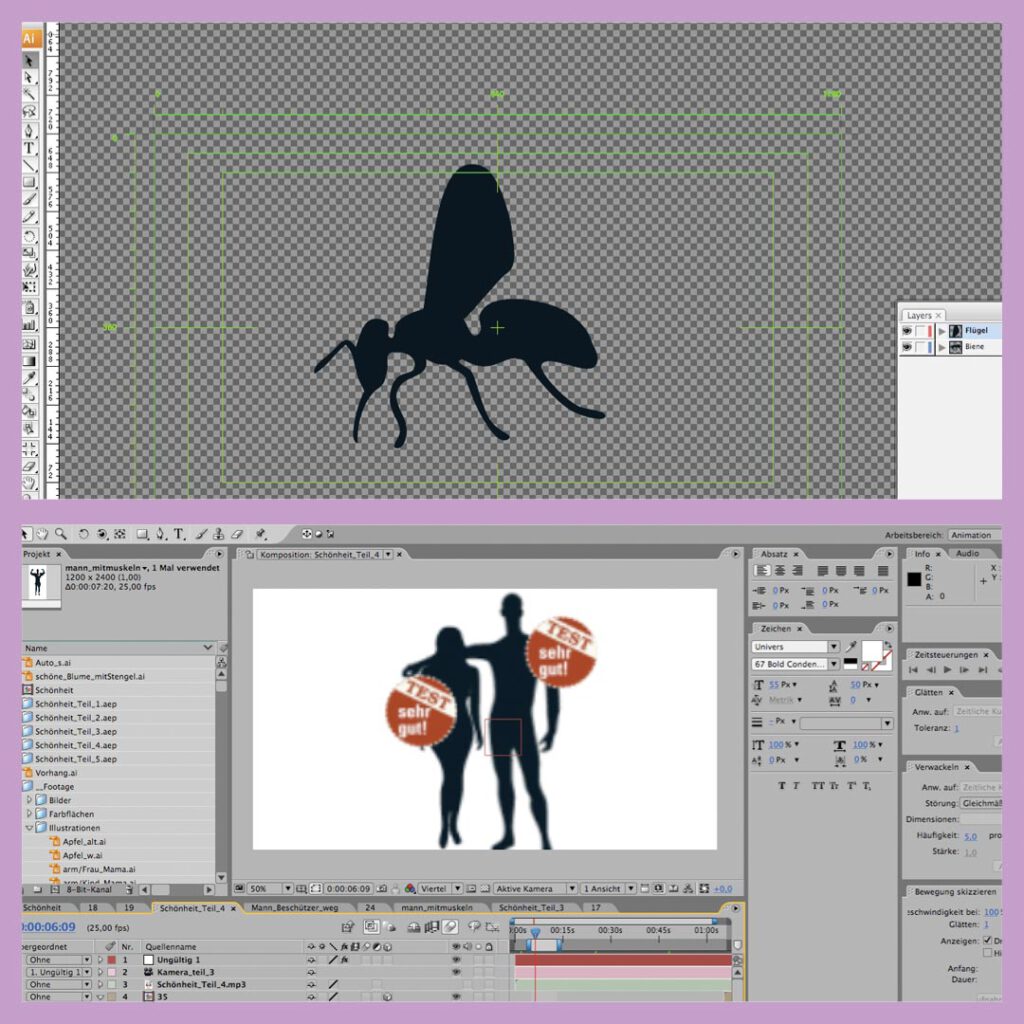1024x1024 pixels.
Task: Click the After Effects horizontal Type tool
Action: [x=179, y=534]
